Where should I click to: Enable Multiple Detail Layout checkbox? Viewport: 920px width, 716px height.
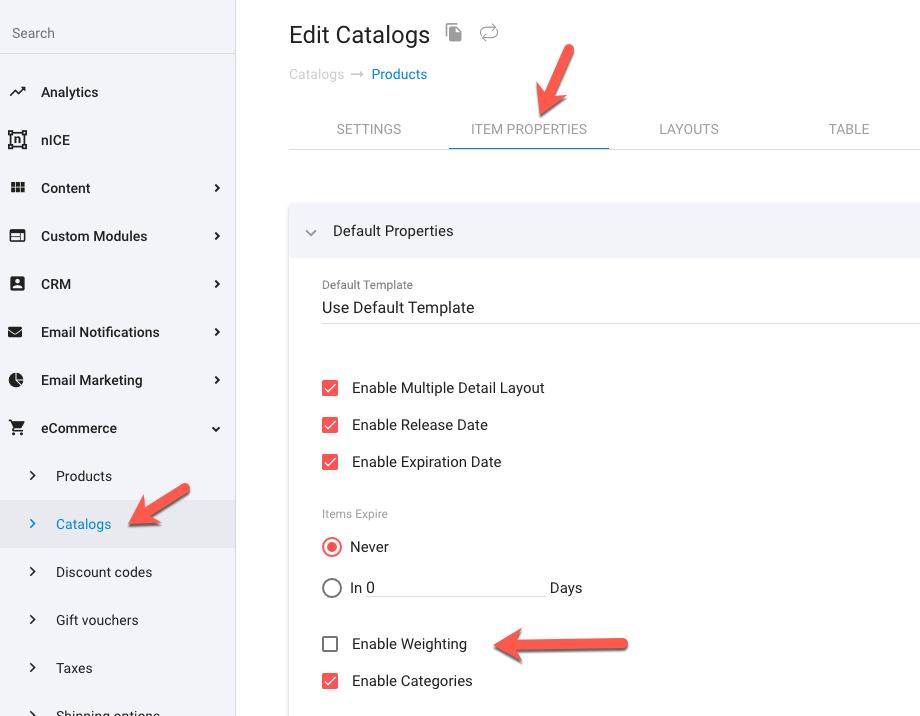click(x=330, y=388)
